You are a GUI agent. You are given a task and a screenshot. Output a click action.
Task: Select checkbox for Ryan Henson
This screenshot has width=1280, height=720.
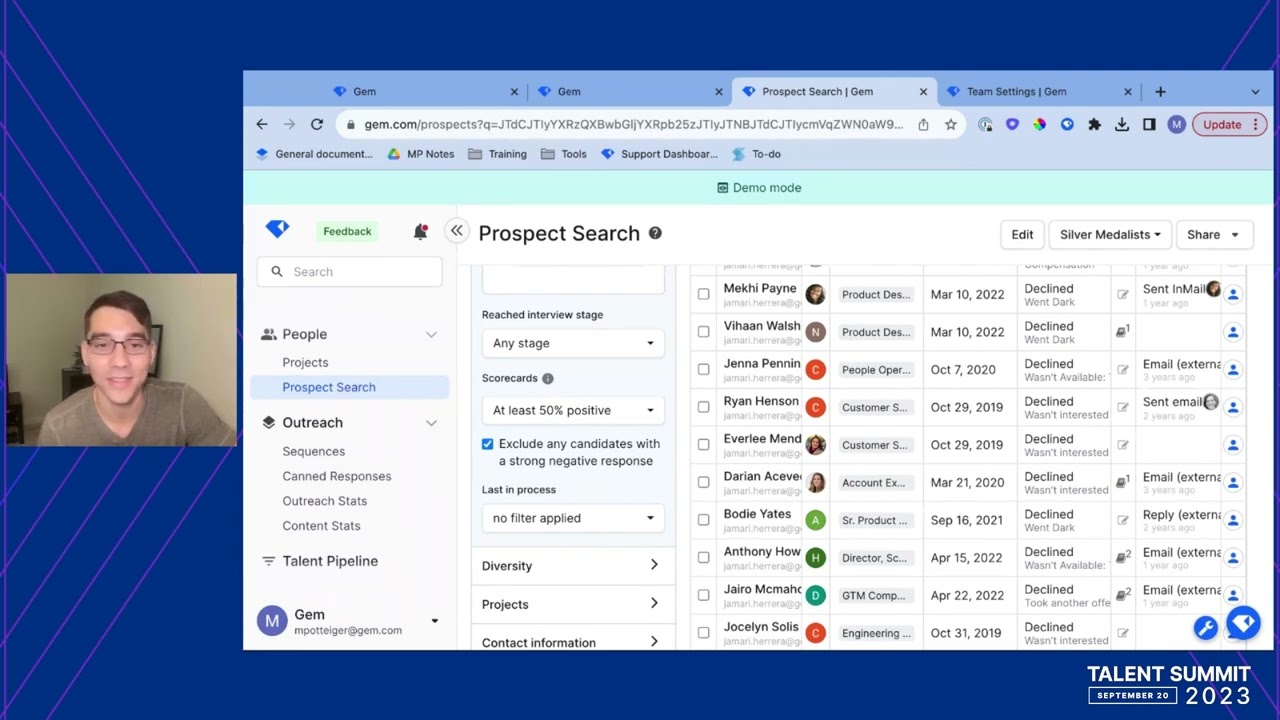pyautogui.click(x=703, y=407)
